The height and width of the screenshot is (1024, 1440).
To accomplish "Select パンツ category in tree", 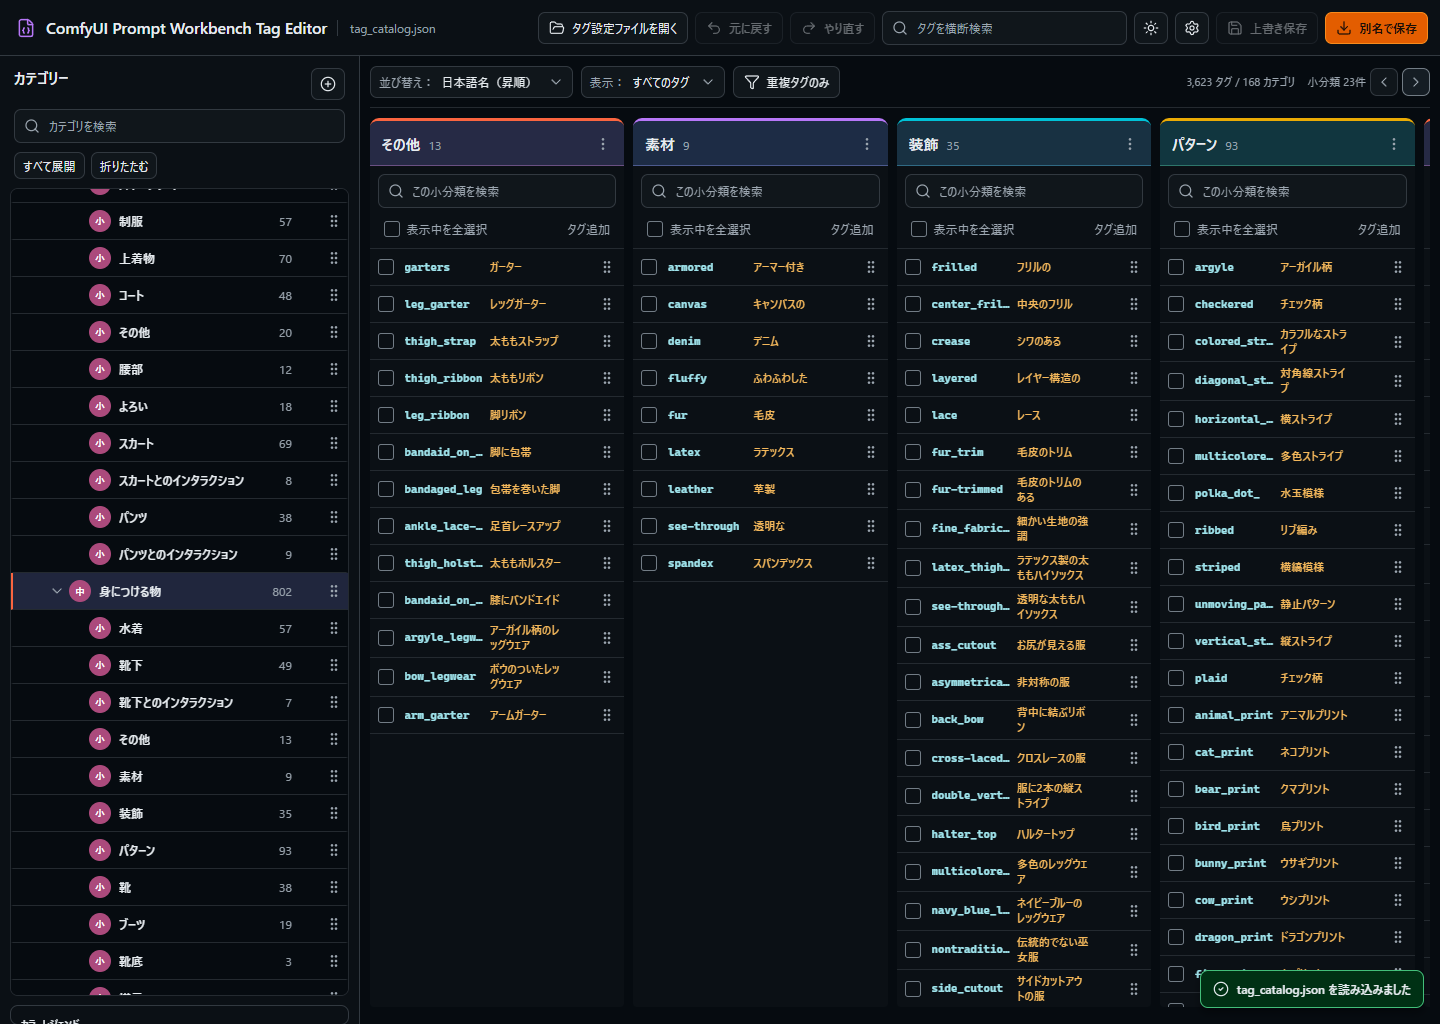I will pyautogui.click(x=180, y=517).
